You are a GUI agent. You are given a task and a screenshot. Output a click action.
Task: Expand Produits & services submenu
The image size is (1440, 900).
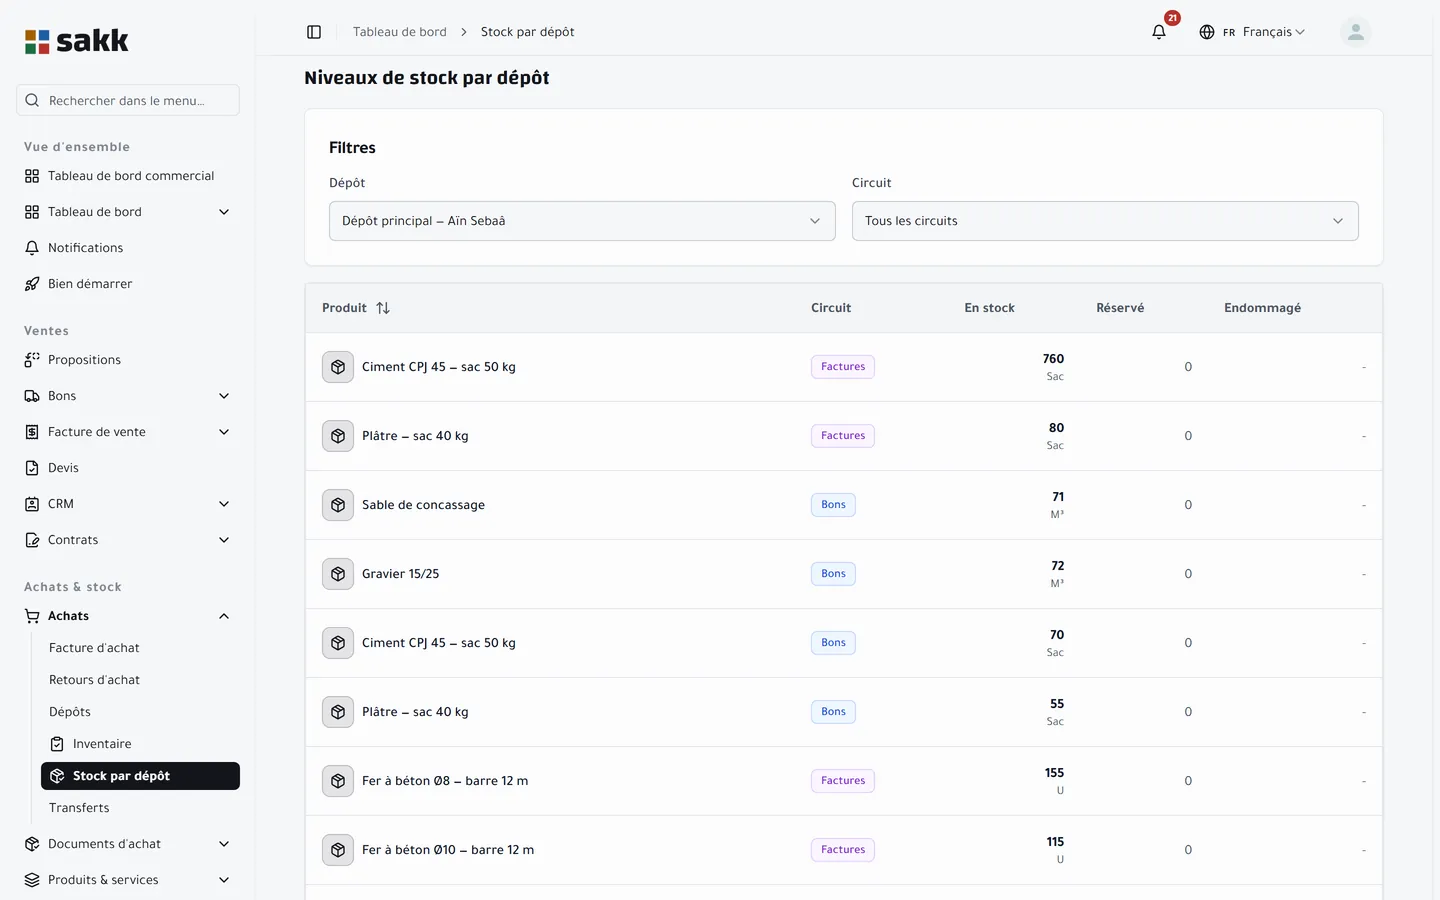224,880
